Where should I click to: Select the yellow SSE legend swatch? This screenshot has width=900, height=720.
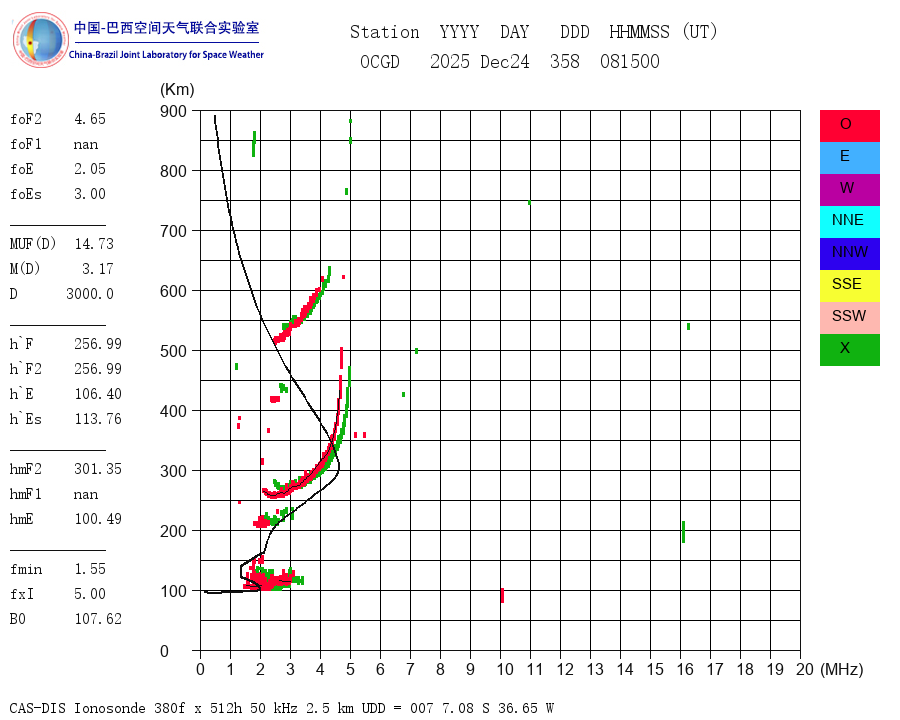click(849, 286)
